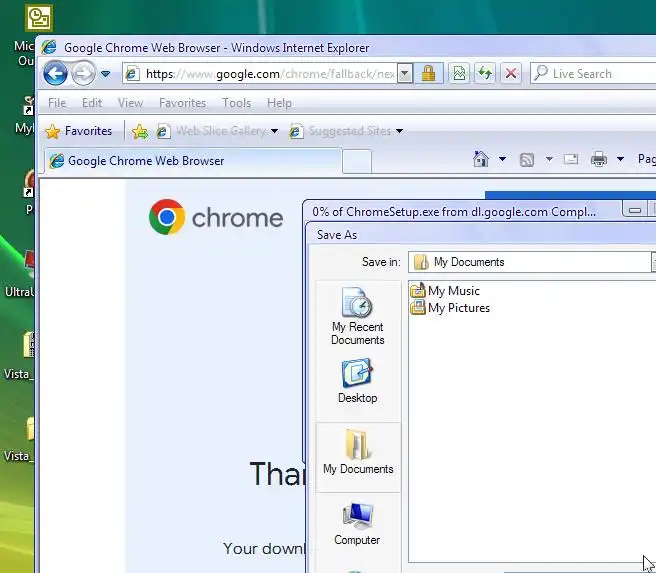Expand the Web Slice Gallery dropdown arrow

(x=274, y=131)
